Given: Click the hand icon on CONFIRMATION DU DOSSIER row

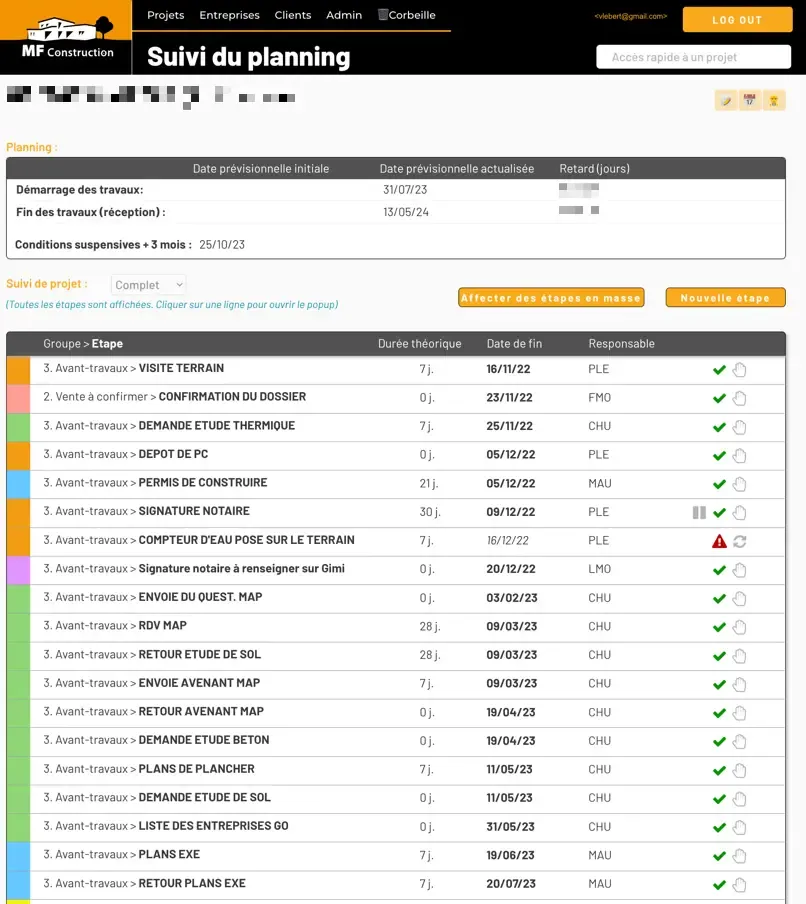Looking at the screenshot, I should click(x=740, y=398).
